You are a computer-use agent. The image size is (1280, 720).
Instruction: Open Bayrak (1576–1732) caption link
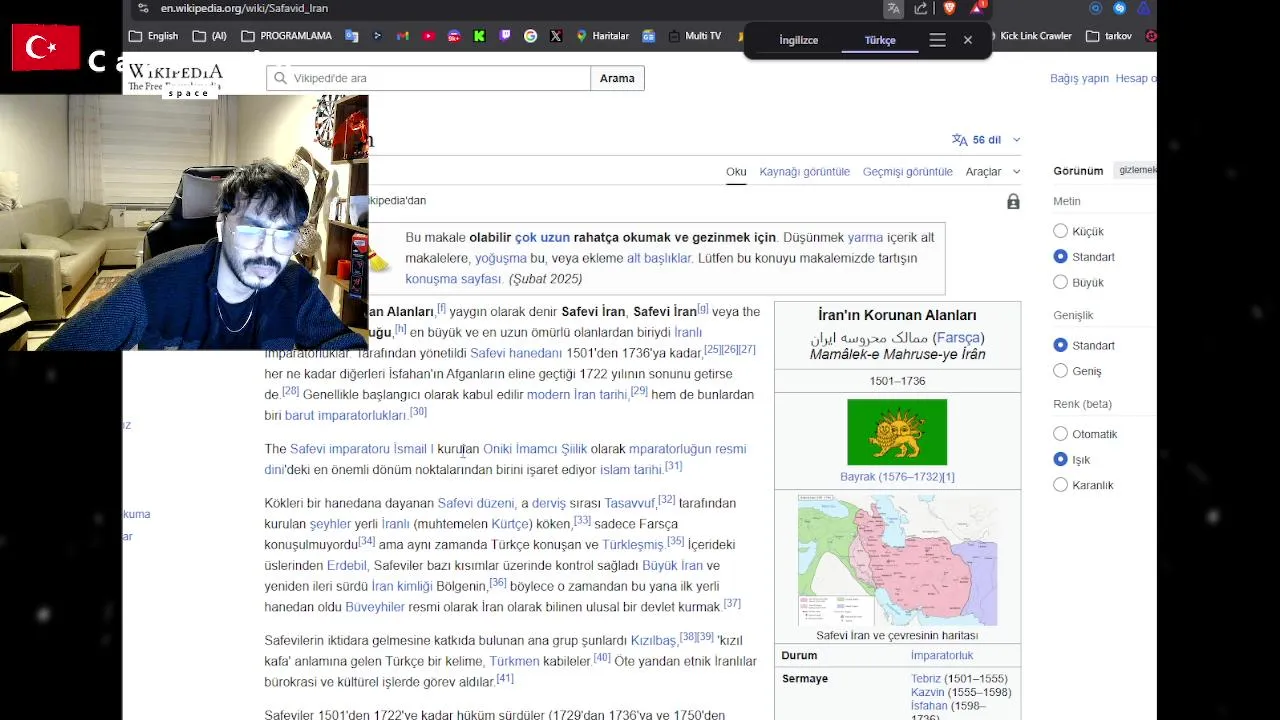point(897,477)
